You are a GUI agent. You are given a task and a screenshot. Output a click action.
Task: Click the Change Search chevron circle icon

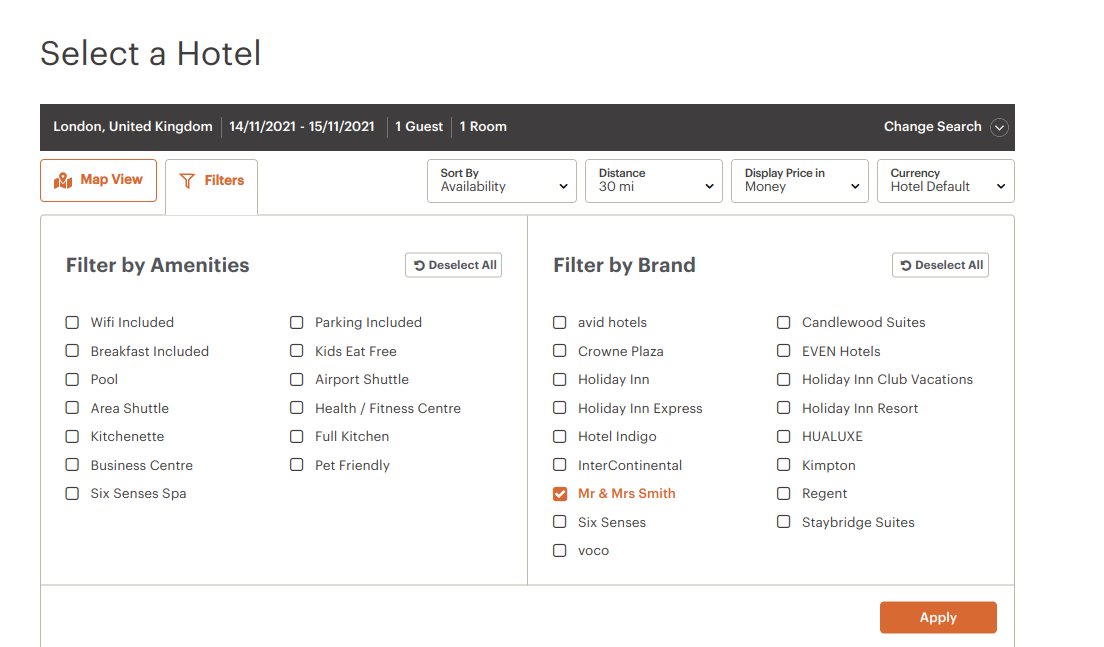pyautogui.click(x=998, y=127)
